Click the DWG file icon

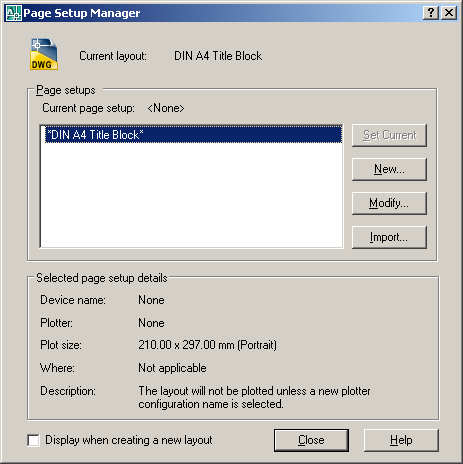pyautogui.click(x=44, y=54)
